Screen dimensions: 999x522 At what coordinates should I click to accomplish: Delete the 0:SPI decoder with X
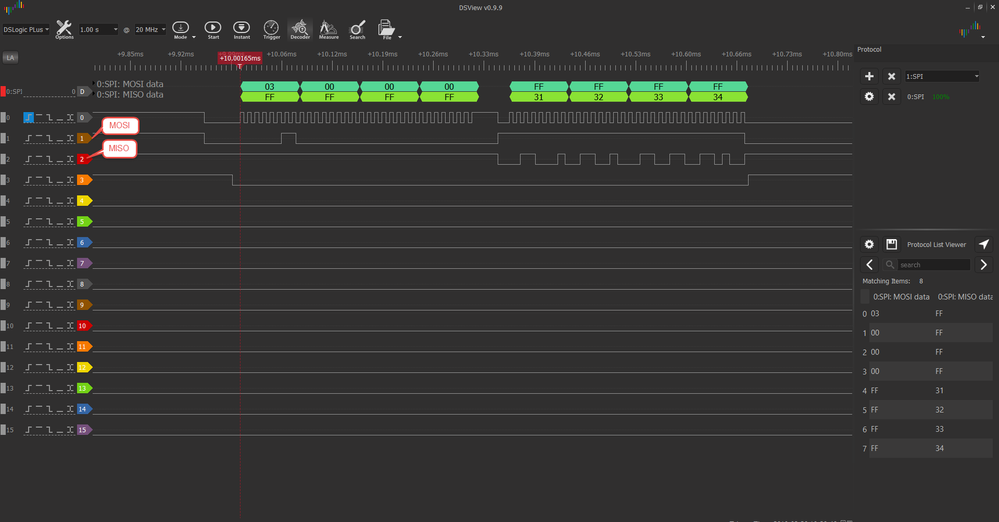click(891, 97)
